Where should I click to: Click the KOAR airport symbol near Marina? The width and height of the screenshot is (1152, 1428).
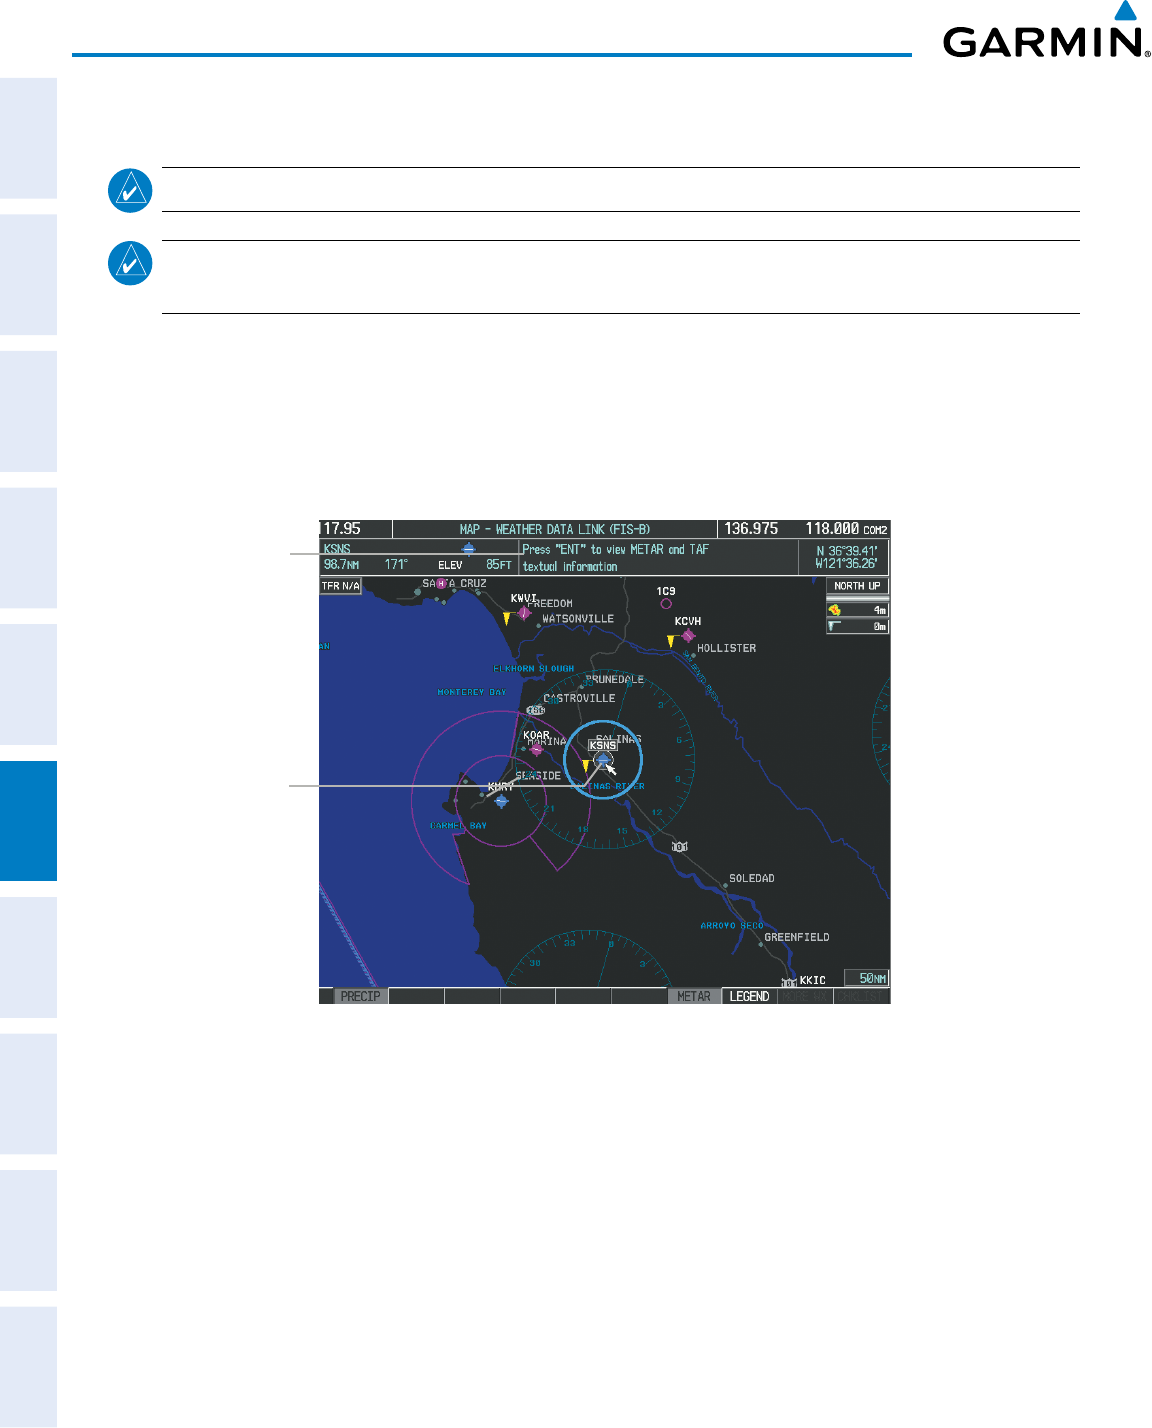[x=535, y=748]
